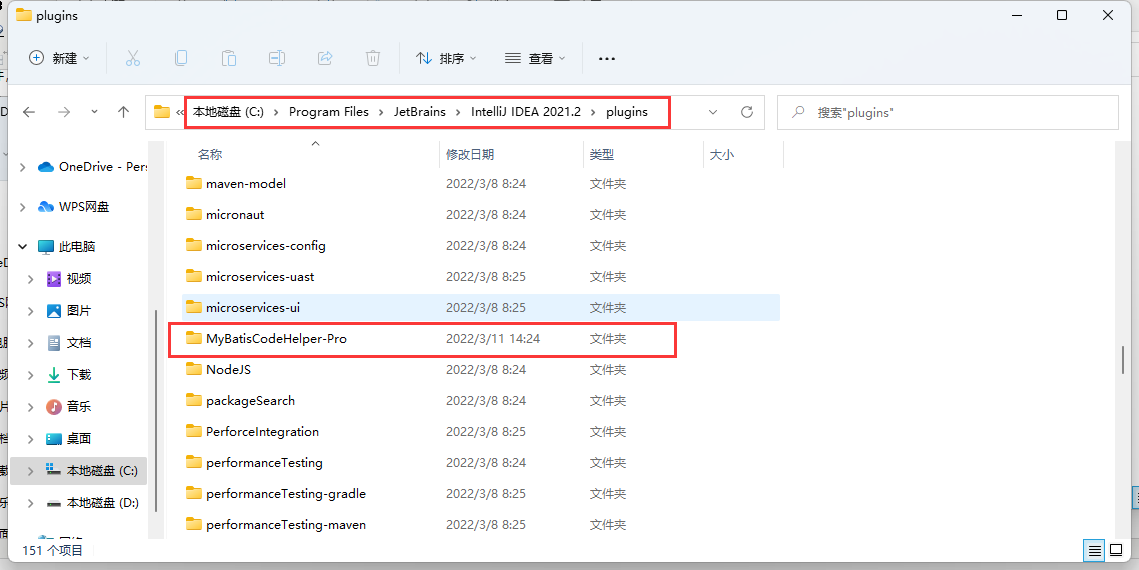This screenshot has width=1139, height=570.
Task: Click the Rename icon in toolbar
Action: click(x=277, y=58)
